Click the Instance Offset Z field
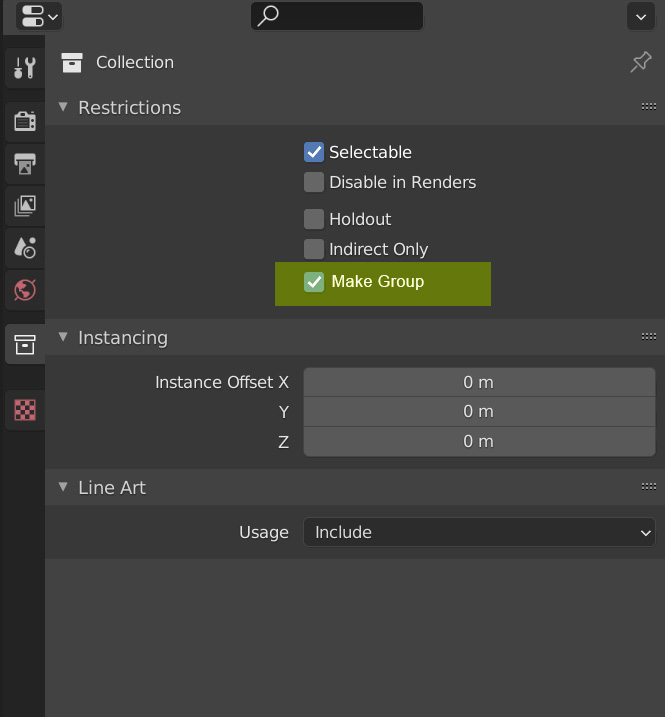665x717 pixels. tap(479, 441)
